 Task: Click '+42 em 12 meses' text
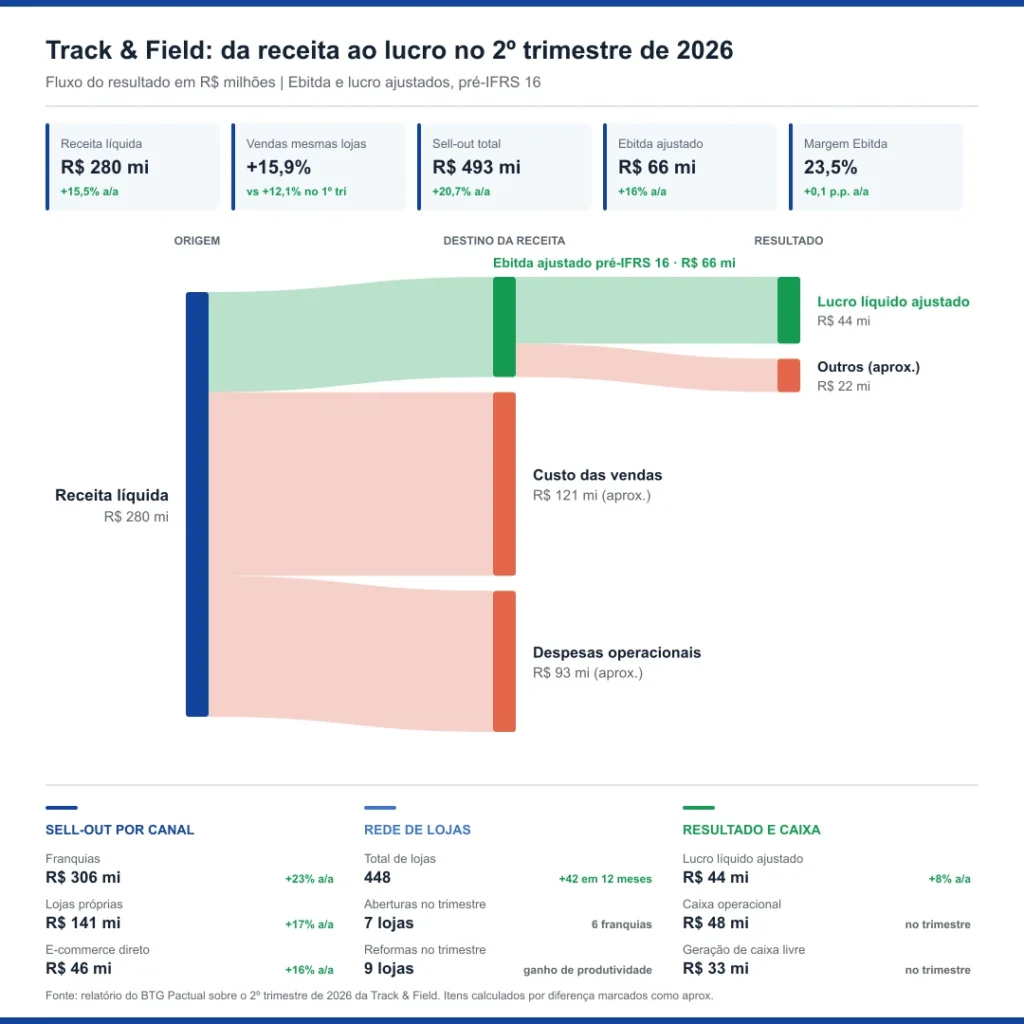[605, 880]
